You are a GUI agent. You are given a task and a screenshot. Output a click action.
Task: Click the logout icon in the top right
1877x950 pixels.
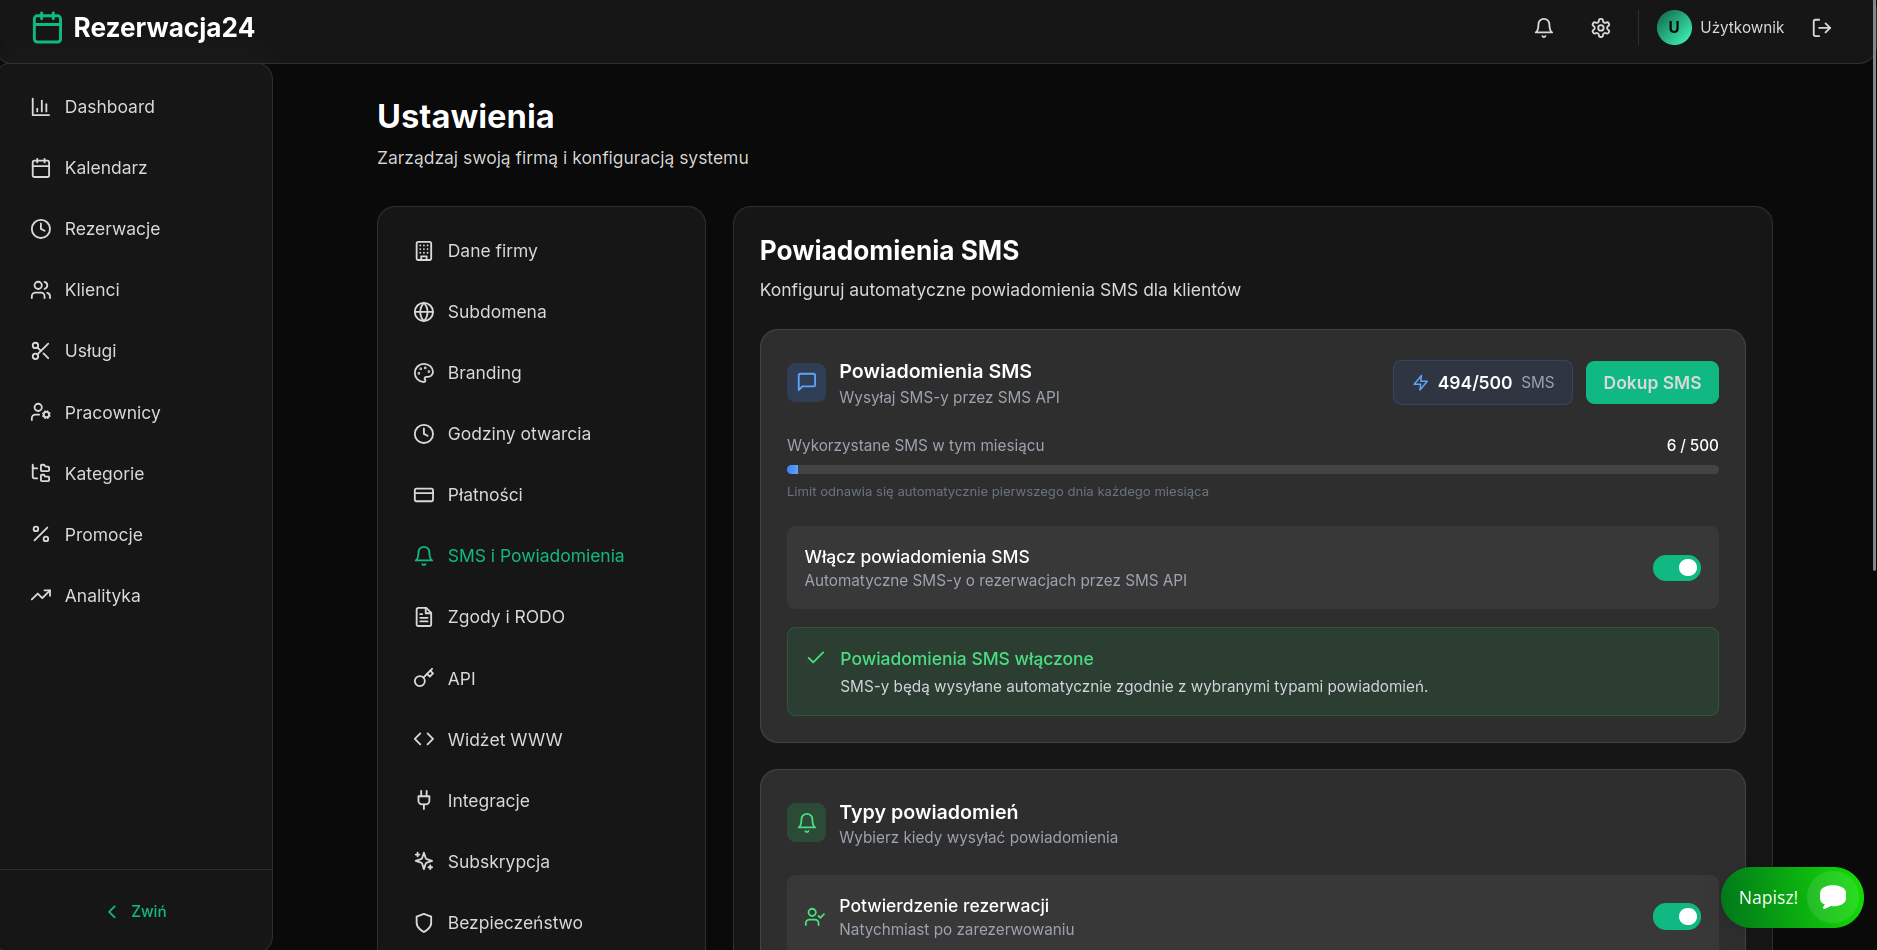pos(1822,28)
